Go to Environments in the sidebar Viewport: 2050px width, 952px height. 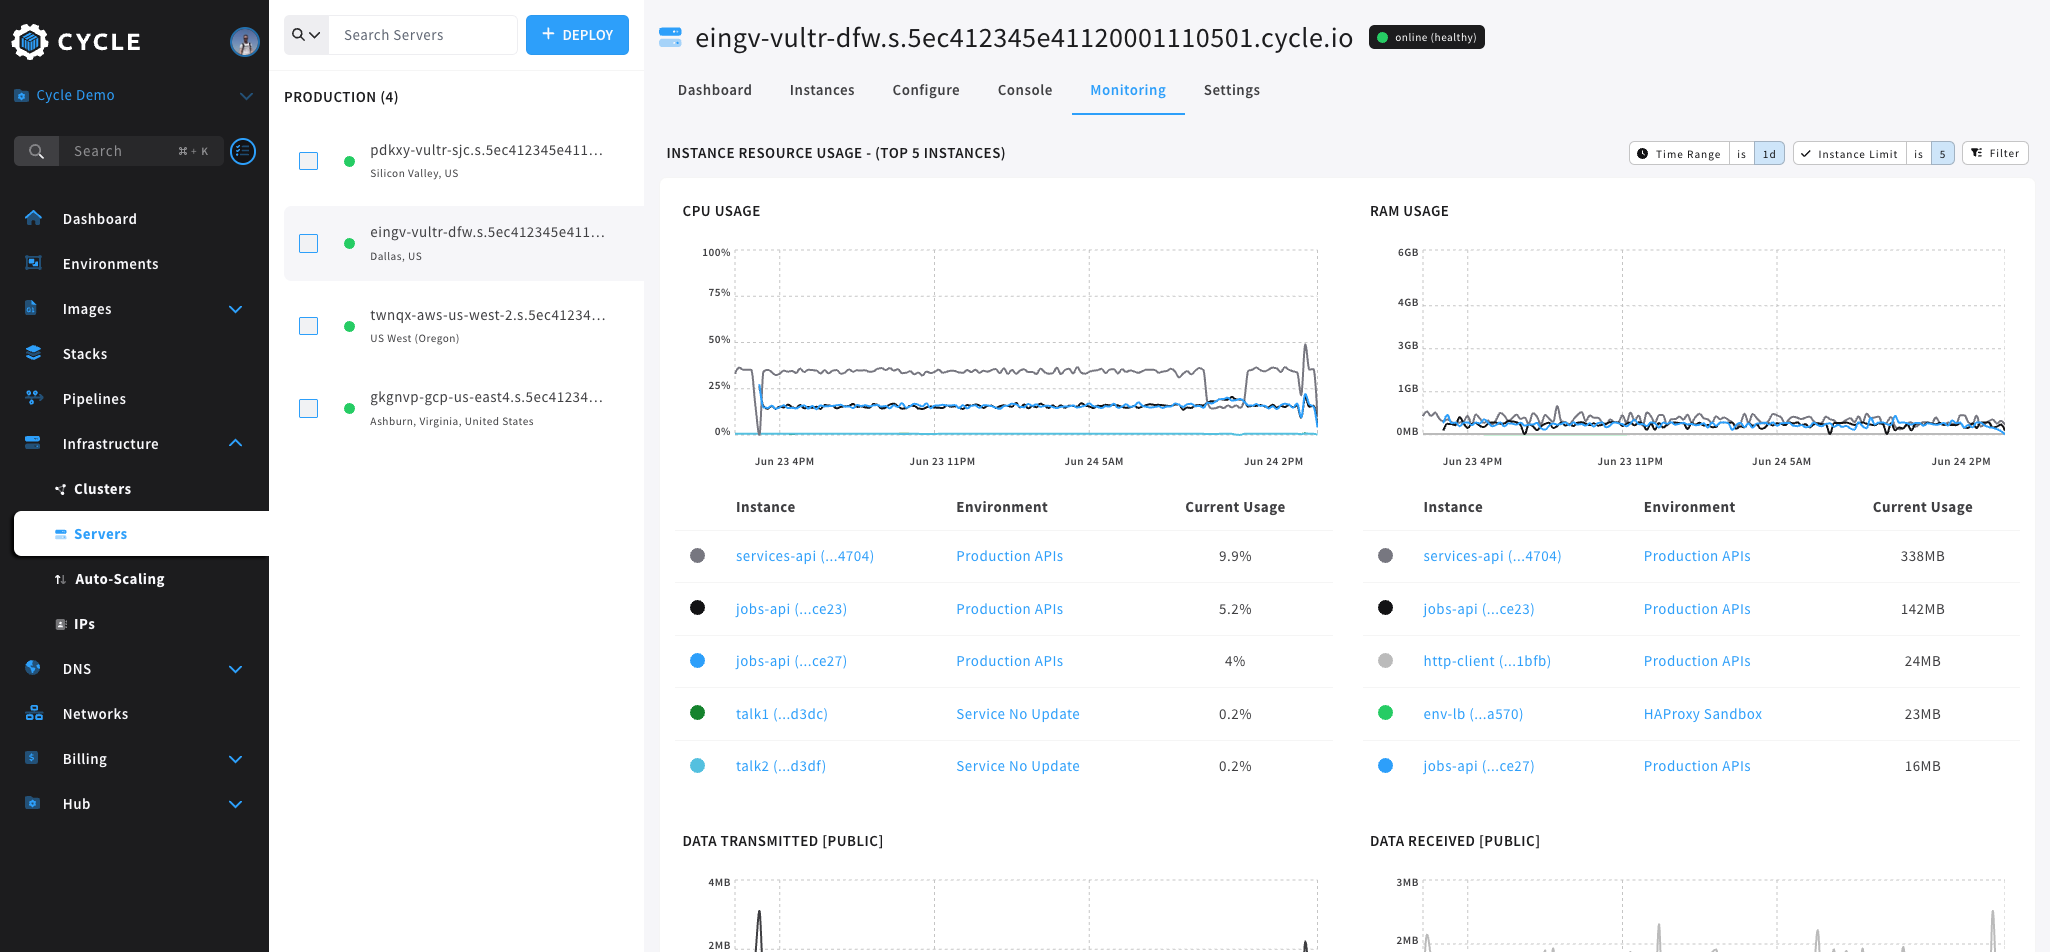coord(111,264)
